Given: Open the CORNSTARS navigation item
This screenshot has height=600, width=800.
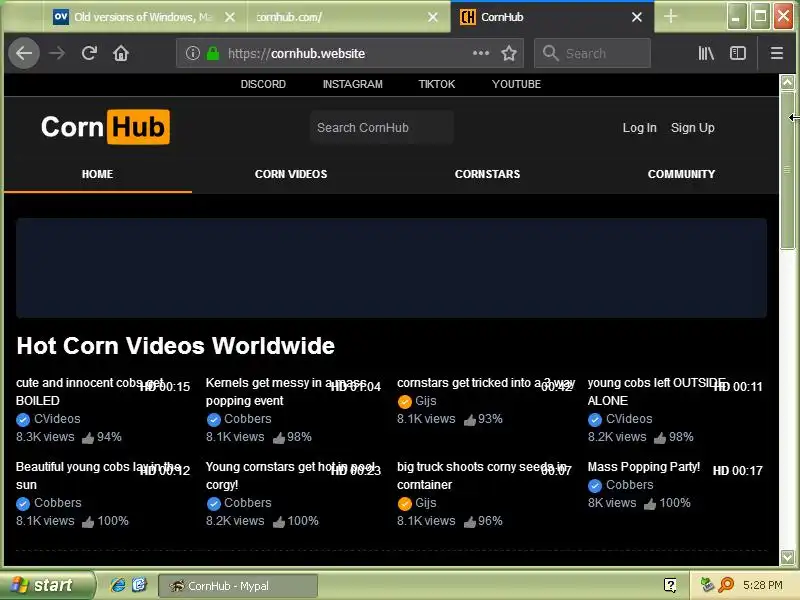Looking at the screenshot, I should [x=487, y=174].
